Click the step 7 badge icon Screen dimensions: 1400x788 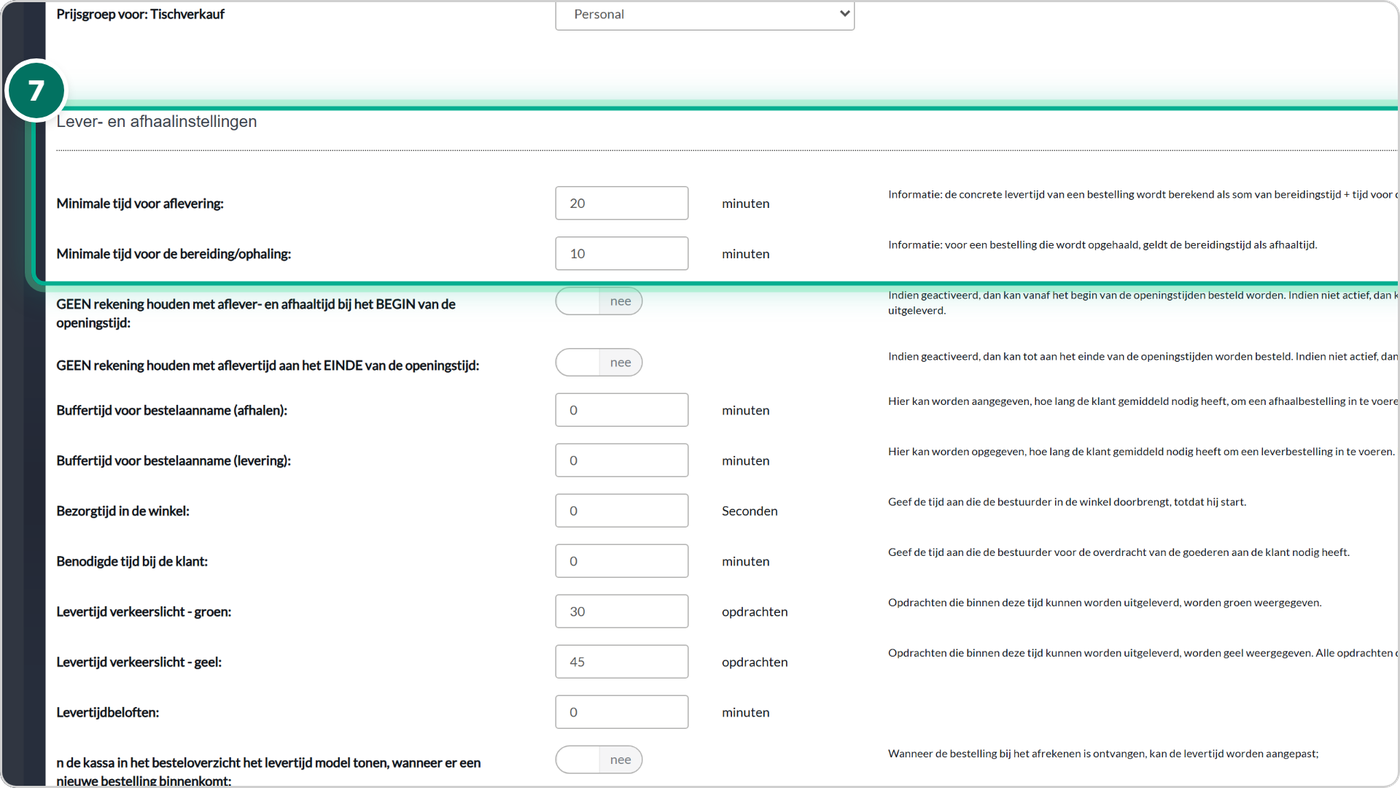(x=36, y=91)
